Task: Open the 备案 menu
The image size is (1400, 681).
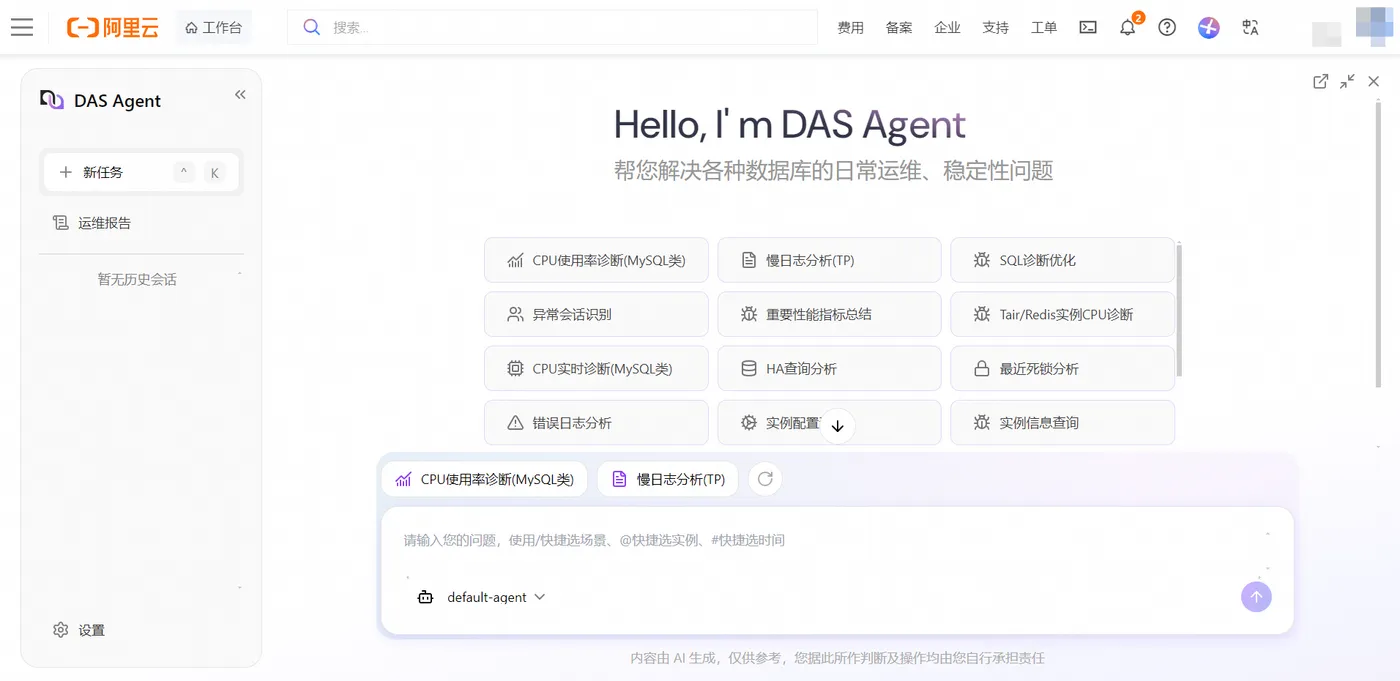Action: pyautogui.click(x=899, y=27)
